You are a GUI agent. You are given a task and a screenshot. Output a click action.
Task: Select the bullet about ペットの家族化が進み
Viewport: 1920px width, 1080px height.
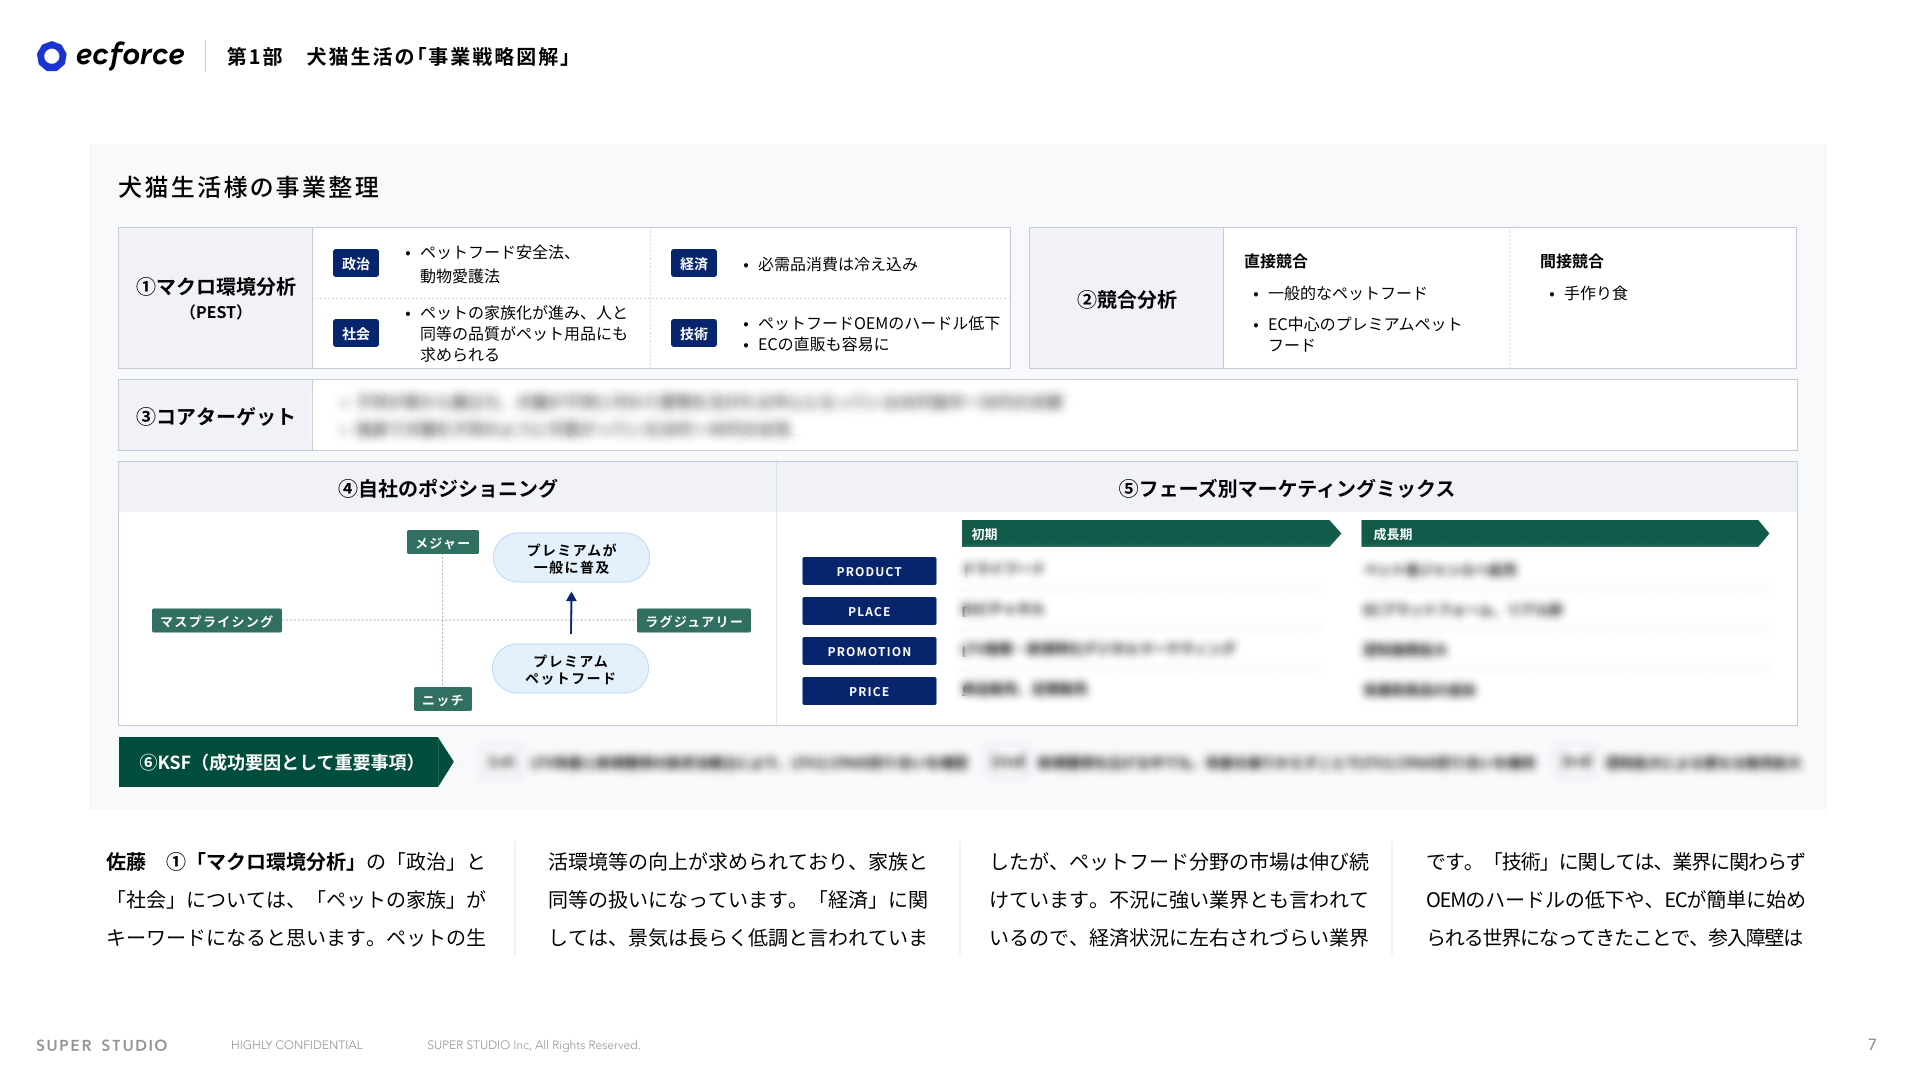pyautogui.click(x=523, y=334)
